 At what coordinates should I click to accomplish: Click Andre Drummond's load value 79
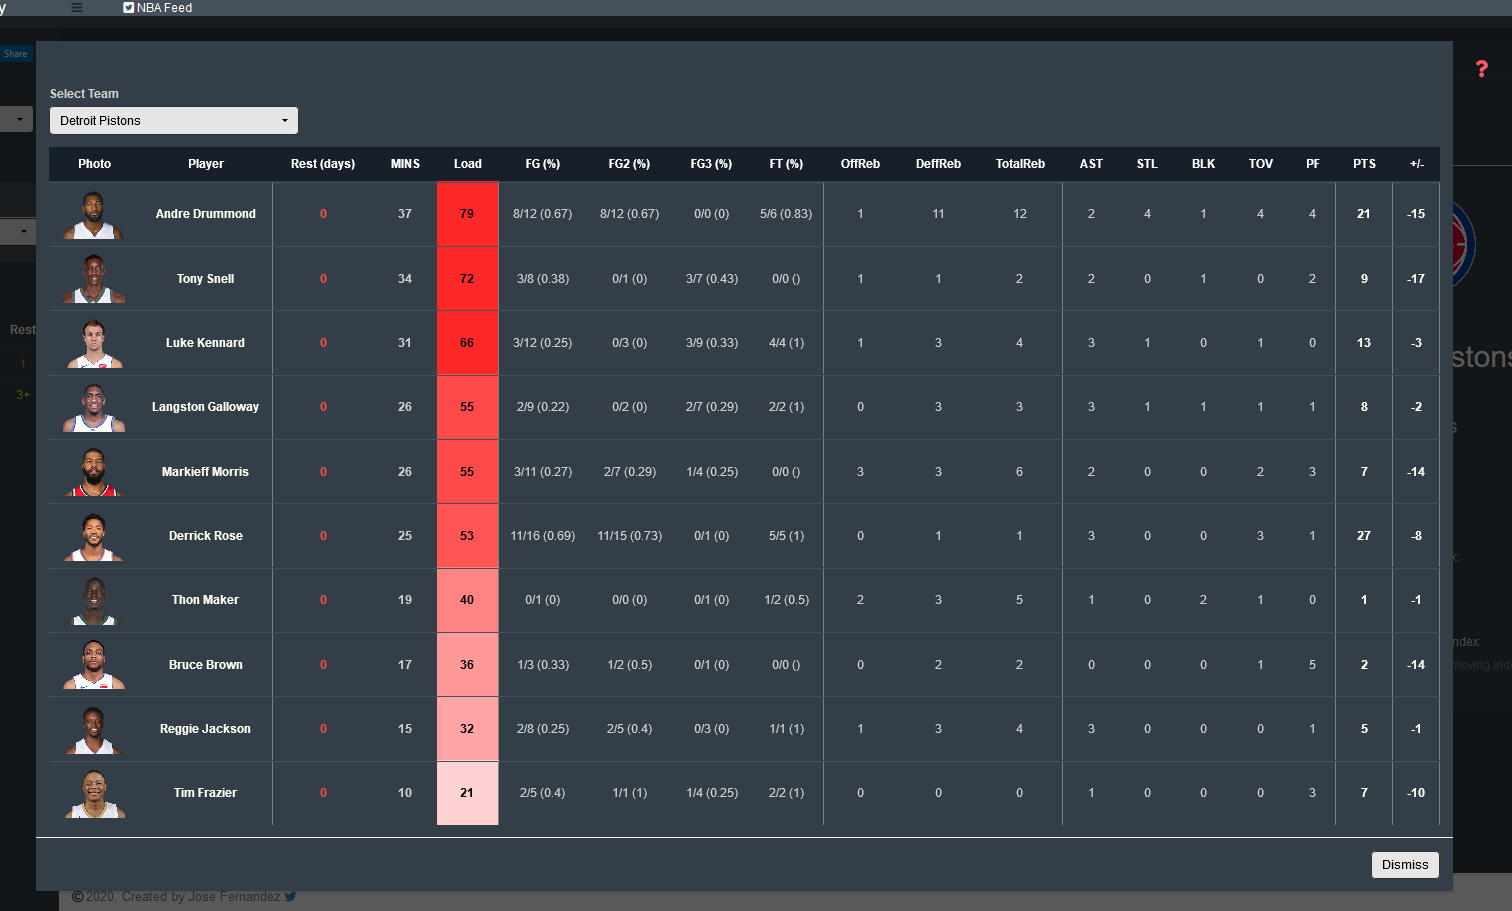(467, 214)
